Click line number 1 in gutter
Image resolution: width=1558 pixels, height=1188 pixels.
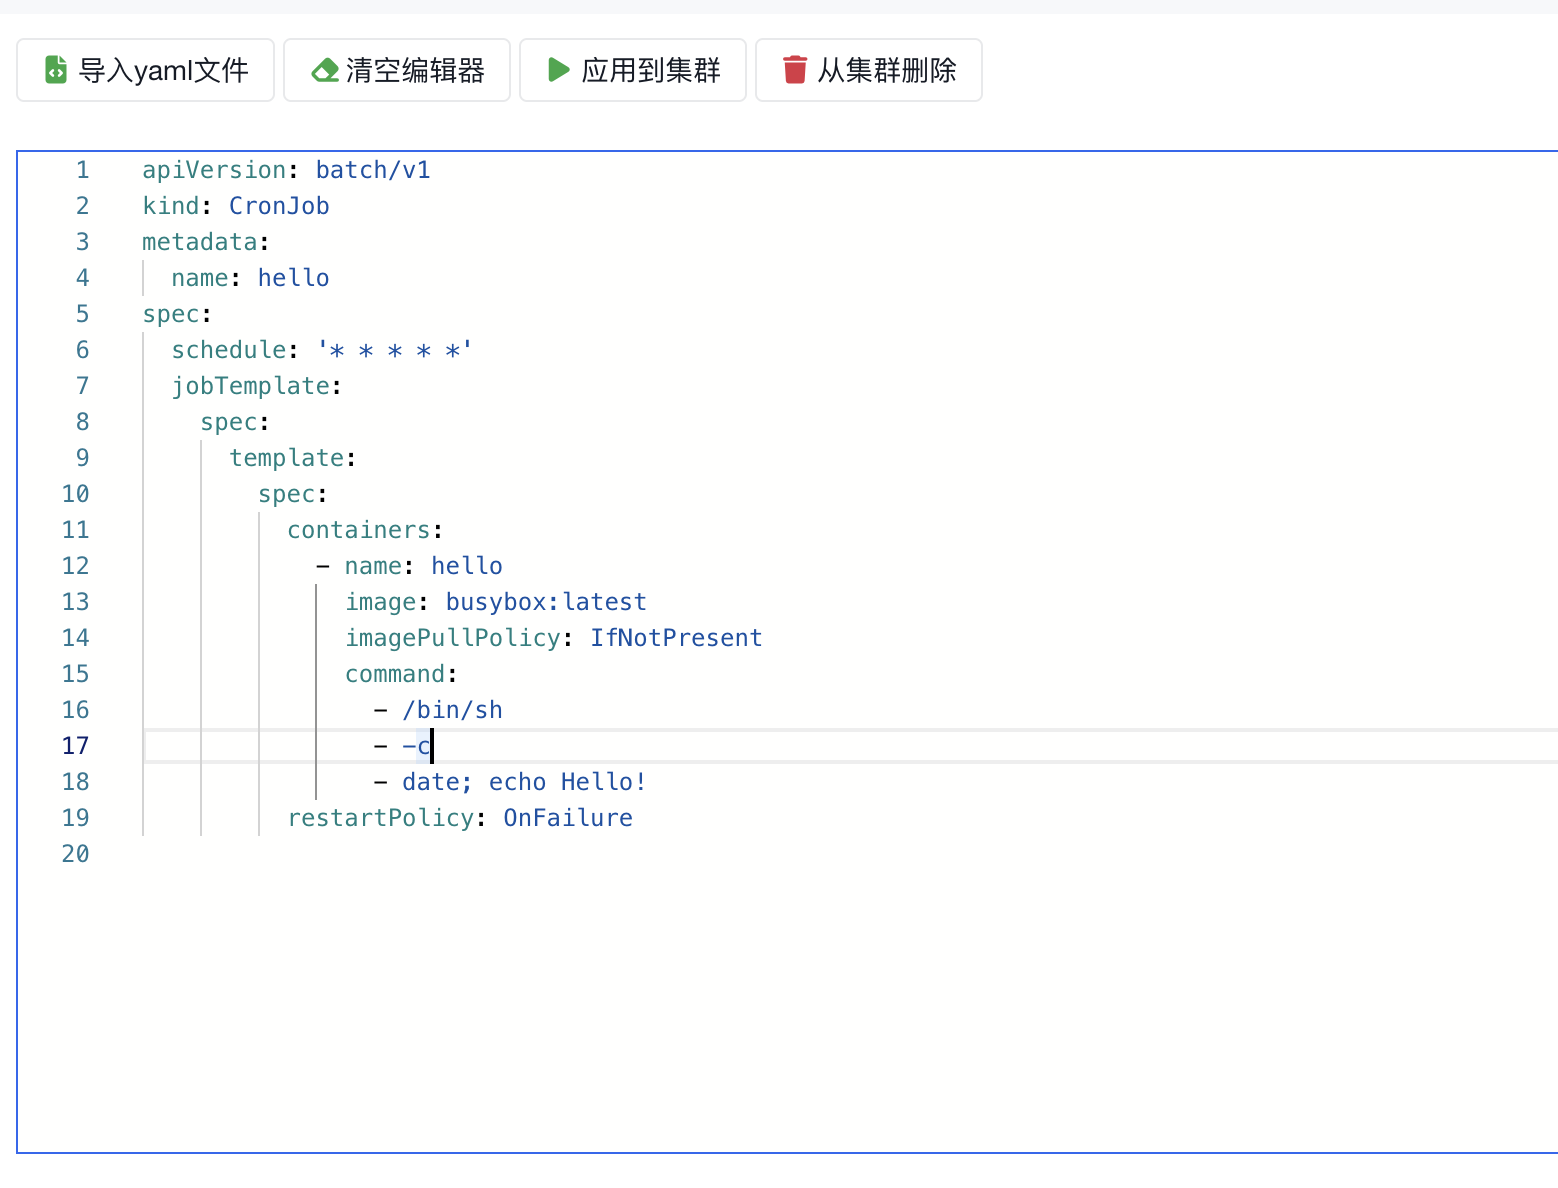coord(82,170)
